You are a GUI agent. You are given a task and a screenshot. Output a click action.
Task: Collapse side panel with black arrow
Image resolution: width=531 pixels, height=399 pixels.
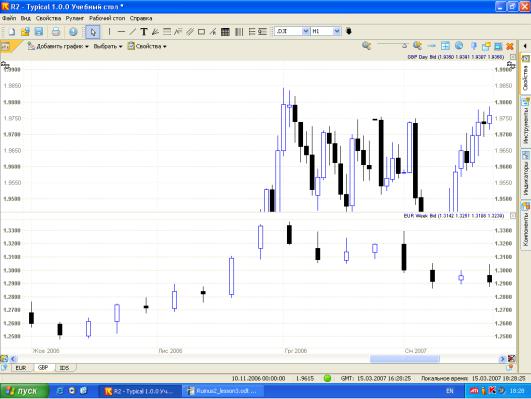(525, 46)
